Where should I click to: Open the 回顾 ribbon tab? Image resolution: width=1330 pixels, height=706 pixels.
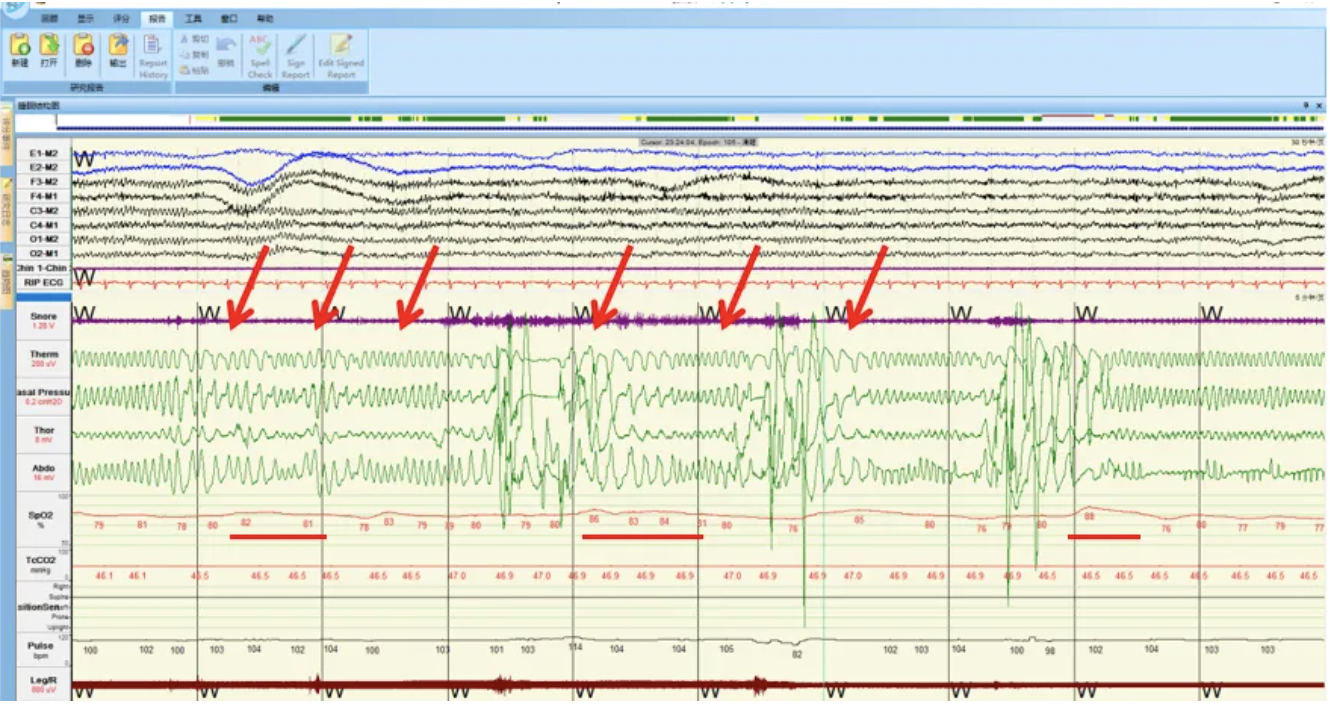[x=49, y=19]
